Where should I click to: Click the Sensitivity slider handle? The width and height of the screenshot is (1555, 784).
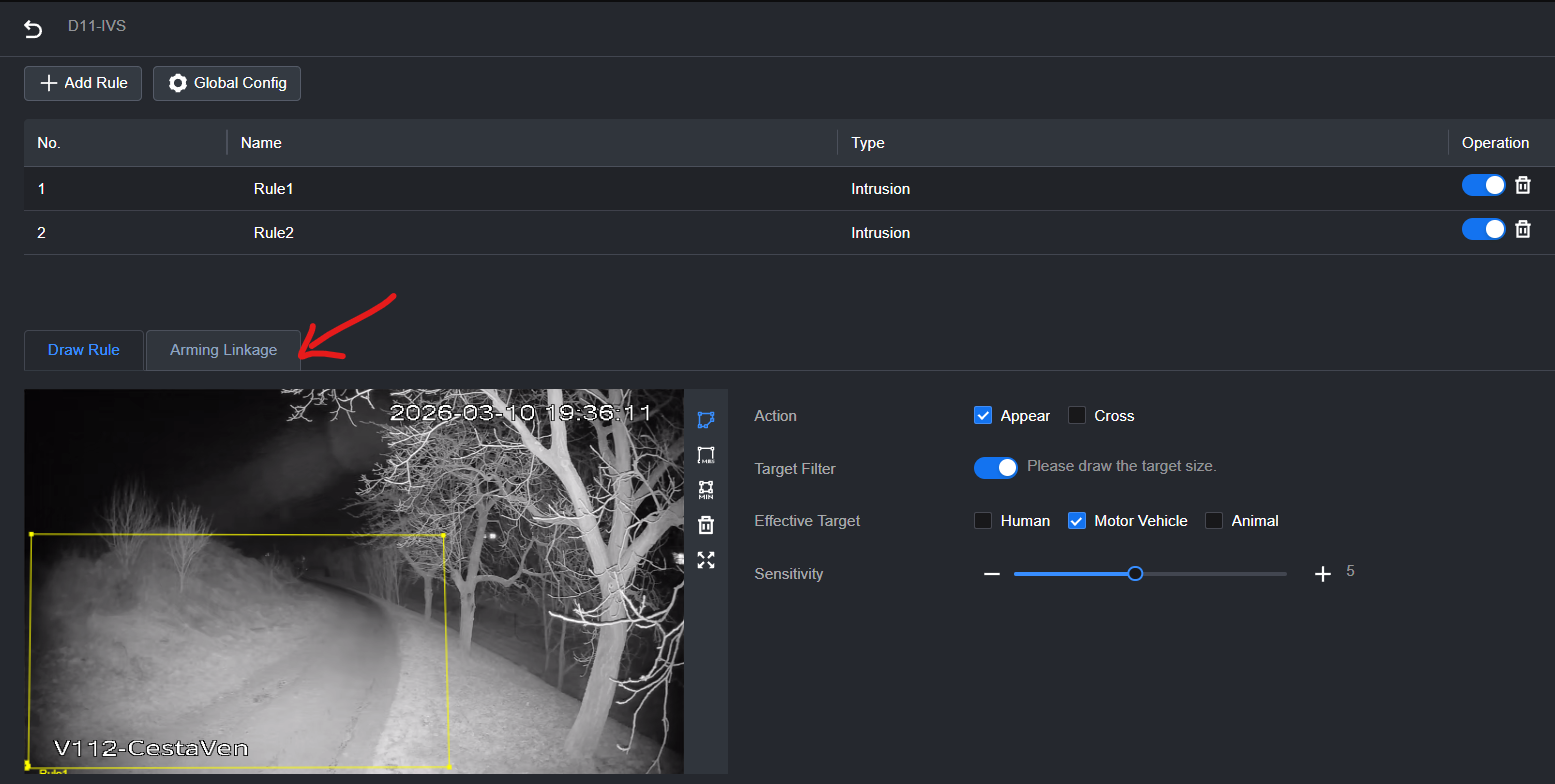(1135, 574)
